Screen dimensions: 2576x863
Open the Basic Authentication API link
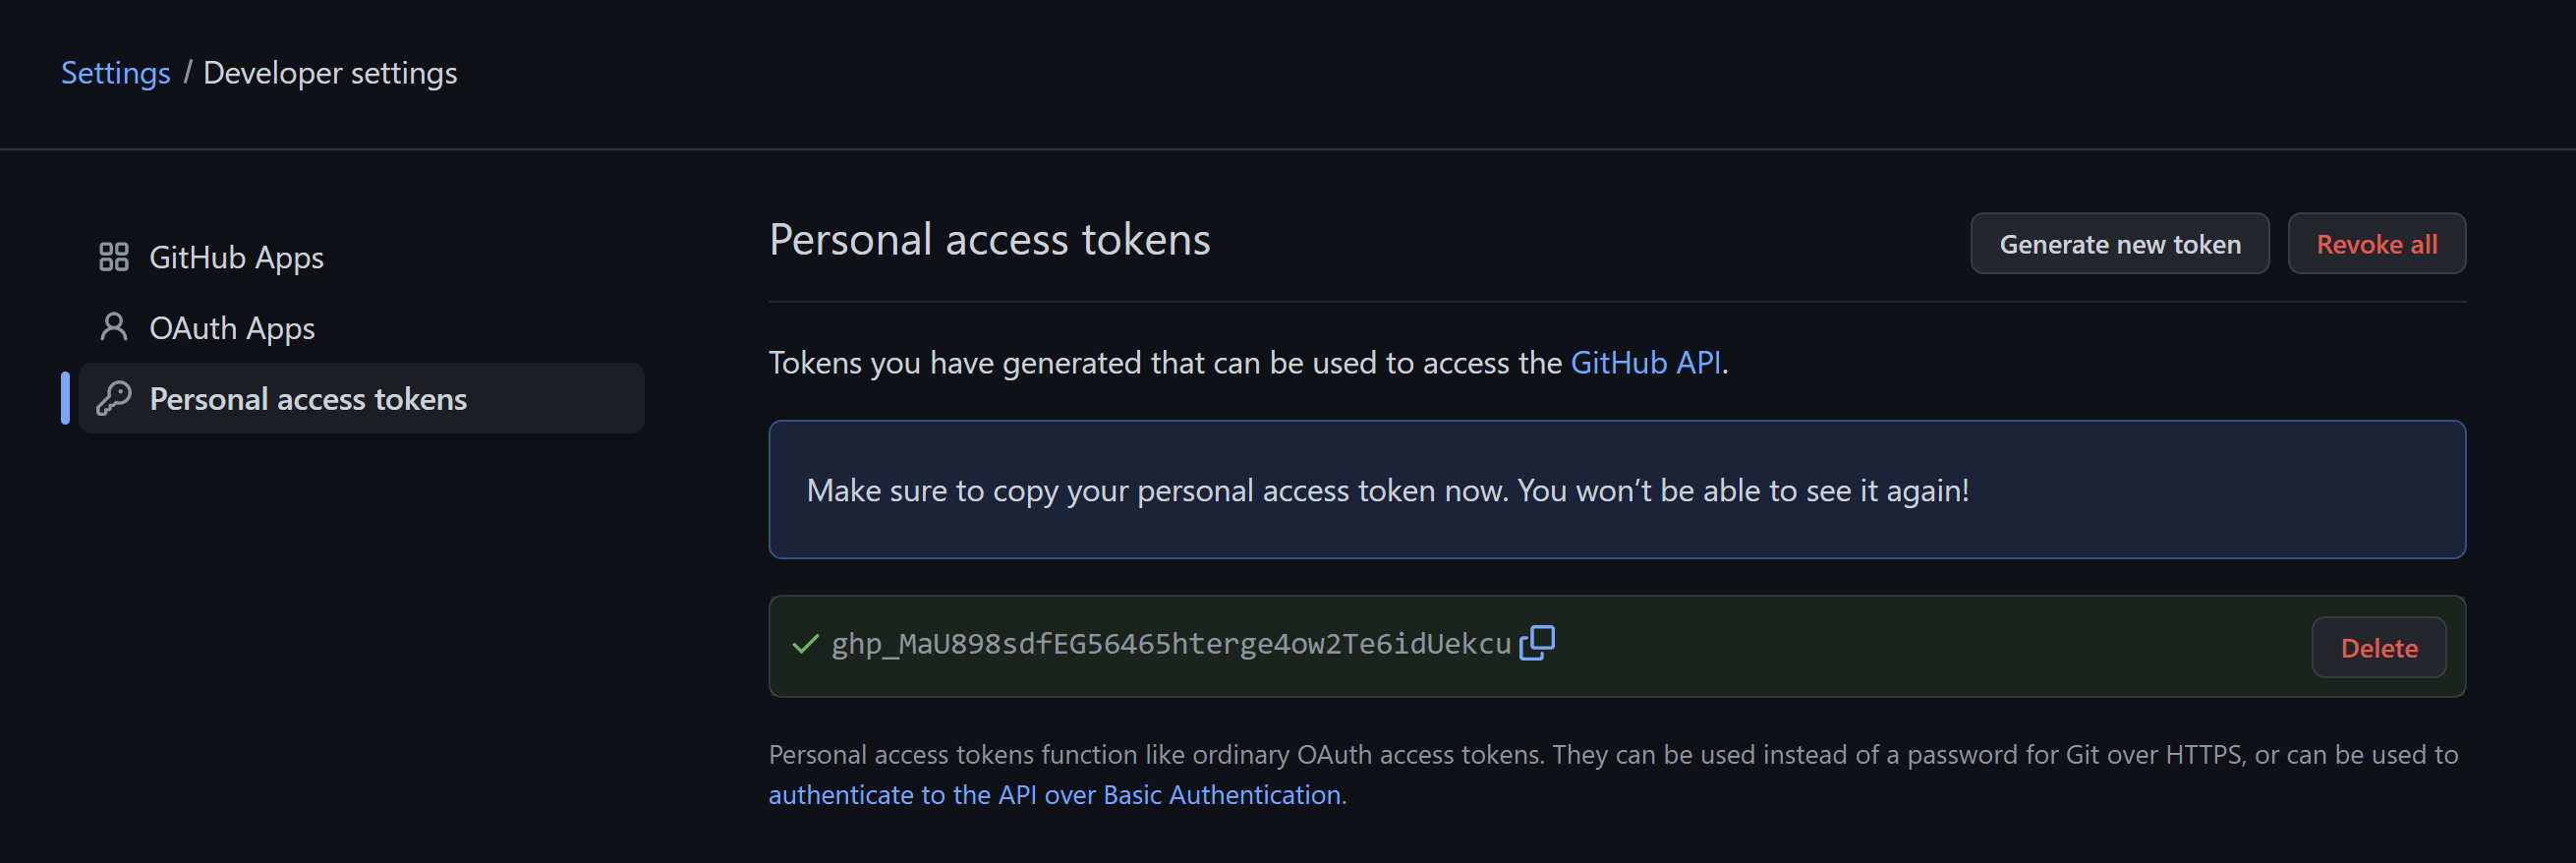coord(1054,795)
